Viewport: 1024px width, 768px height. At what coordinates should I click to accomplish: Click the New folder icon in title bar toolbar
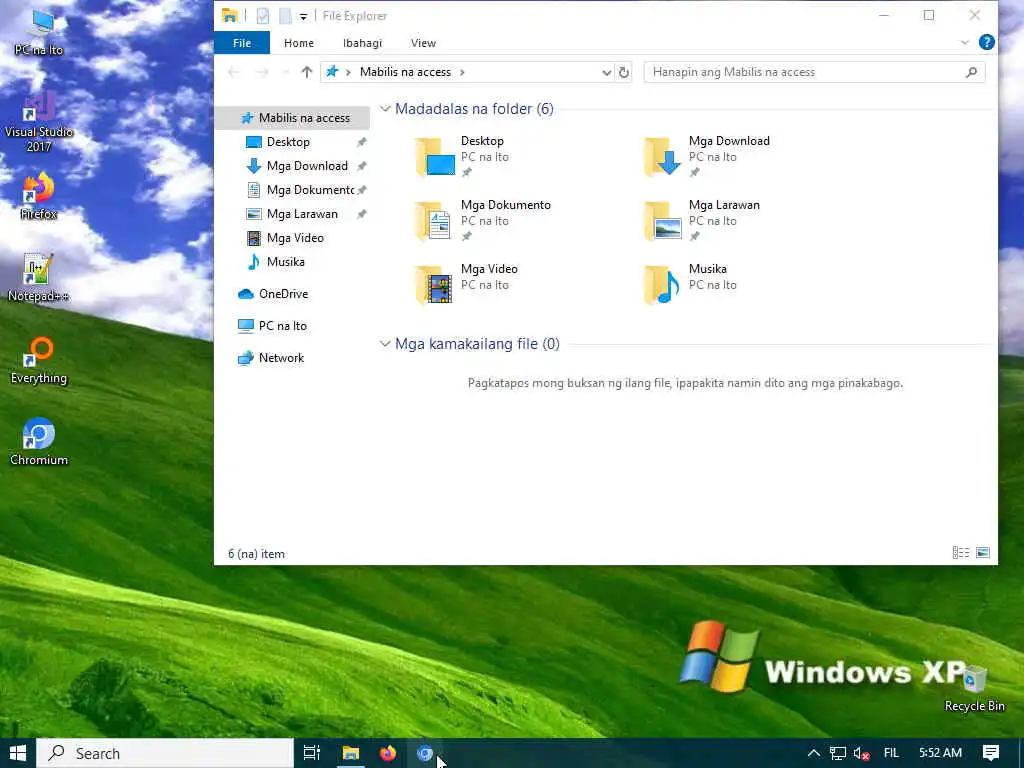[x=285, y=16]
